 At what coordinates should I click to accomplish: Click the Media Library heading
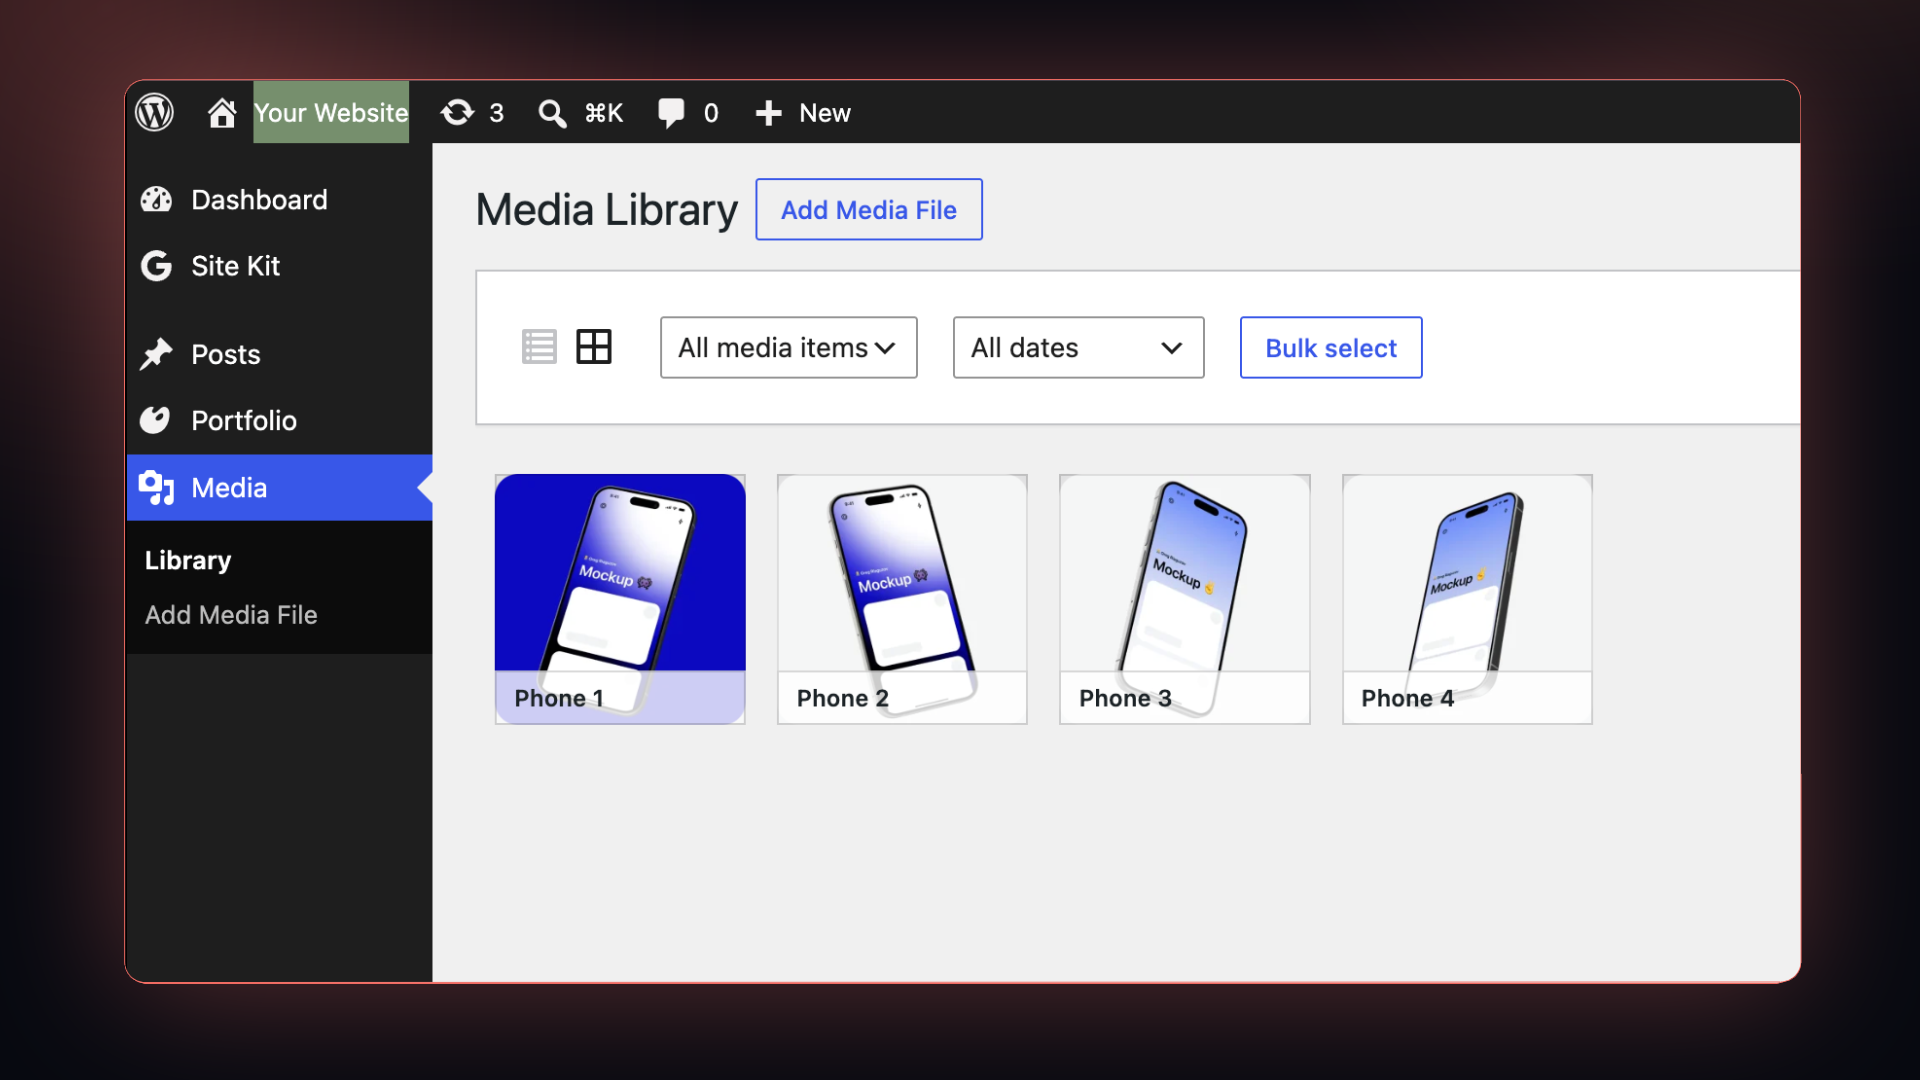coord(606,210)
